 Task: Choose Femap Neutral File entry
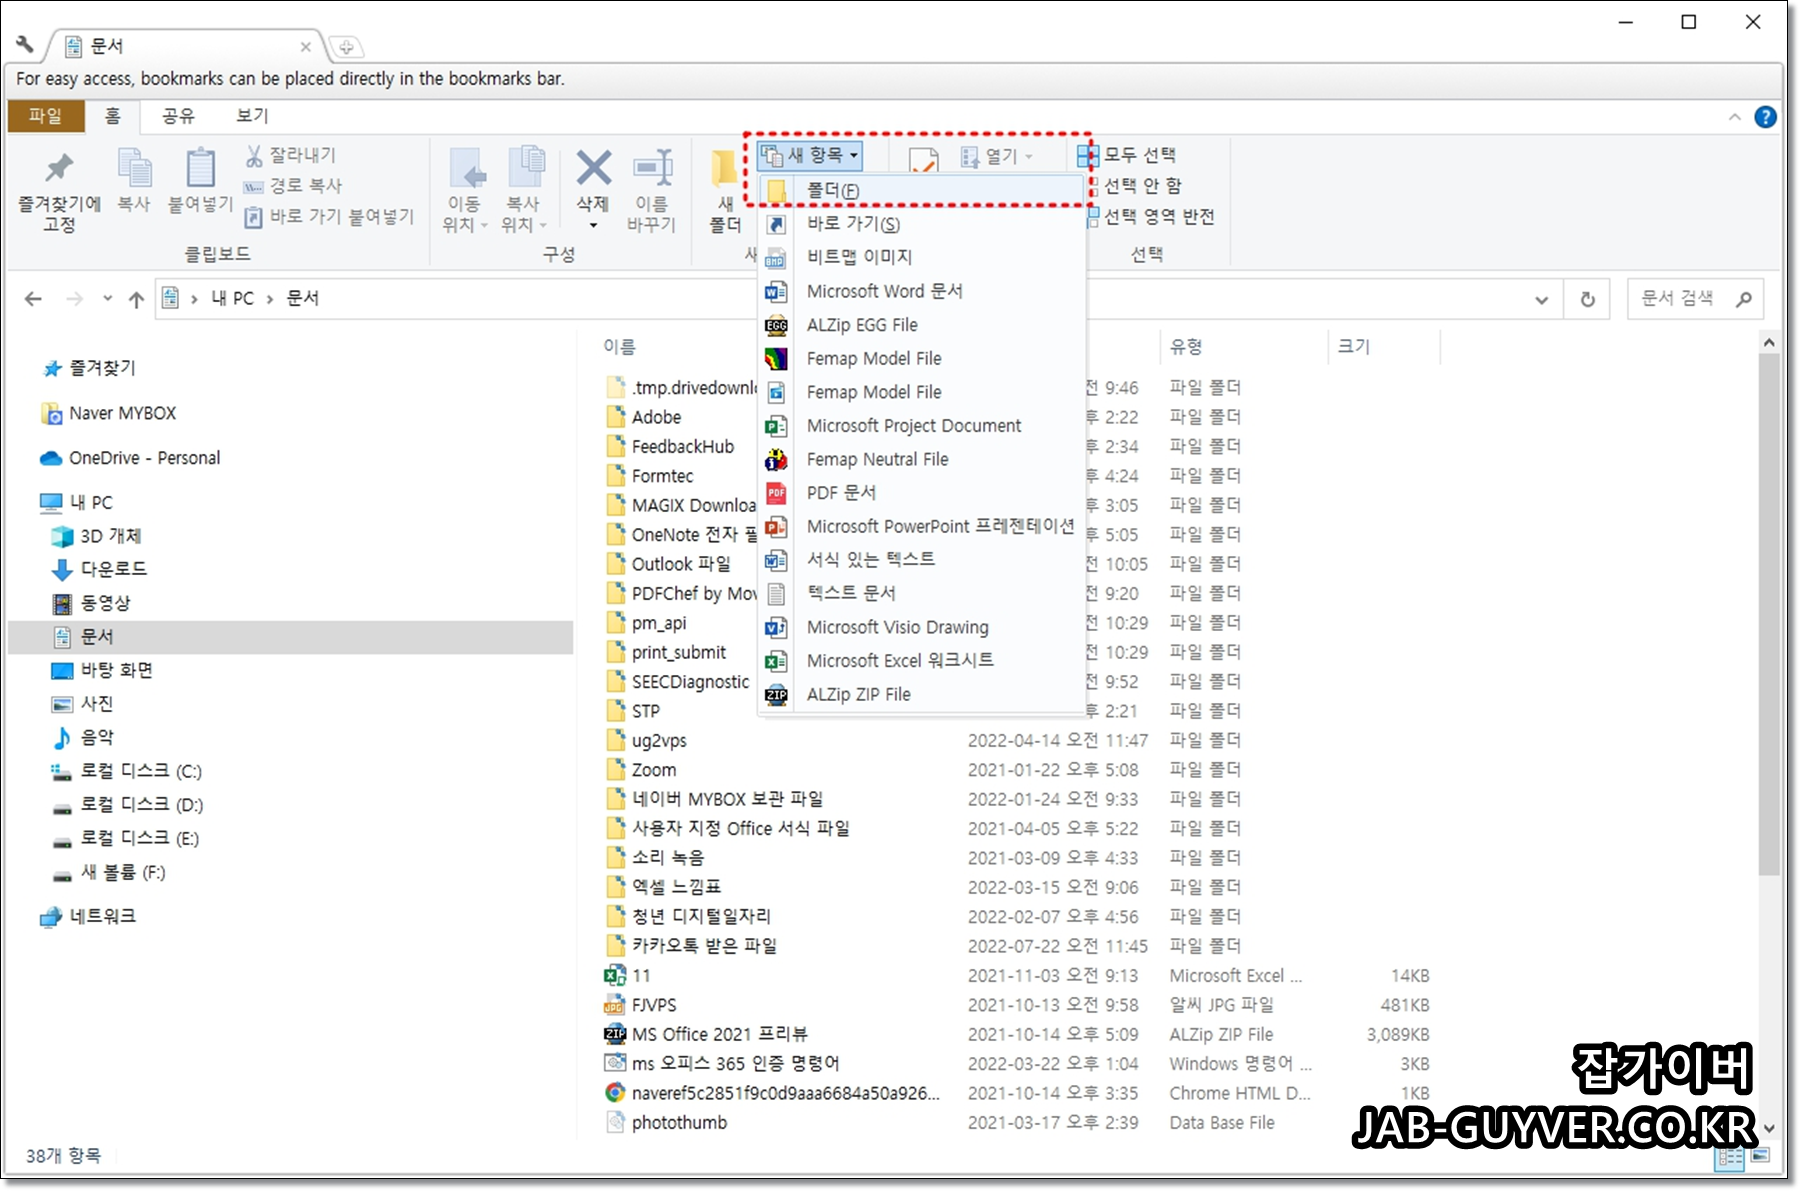[x=921, y=459]
